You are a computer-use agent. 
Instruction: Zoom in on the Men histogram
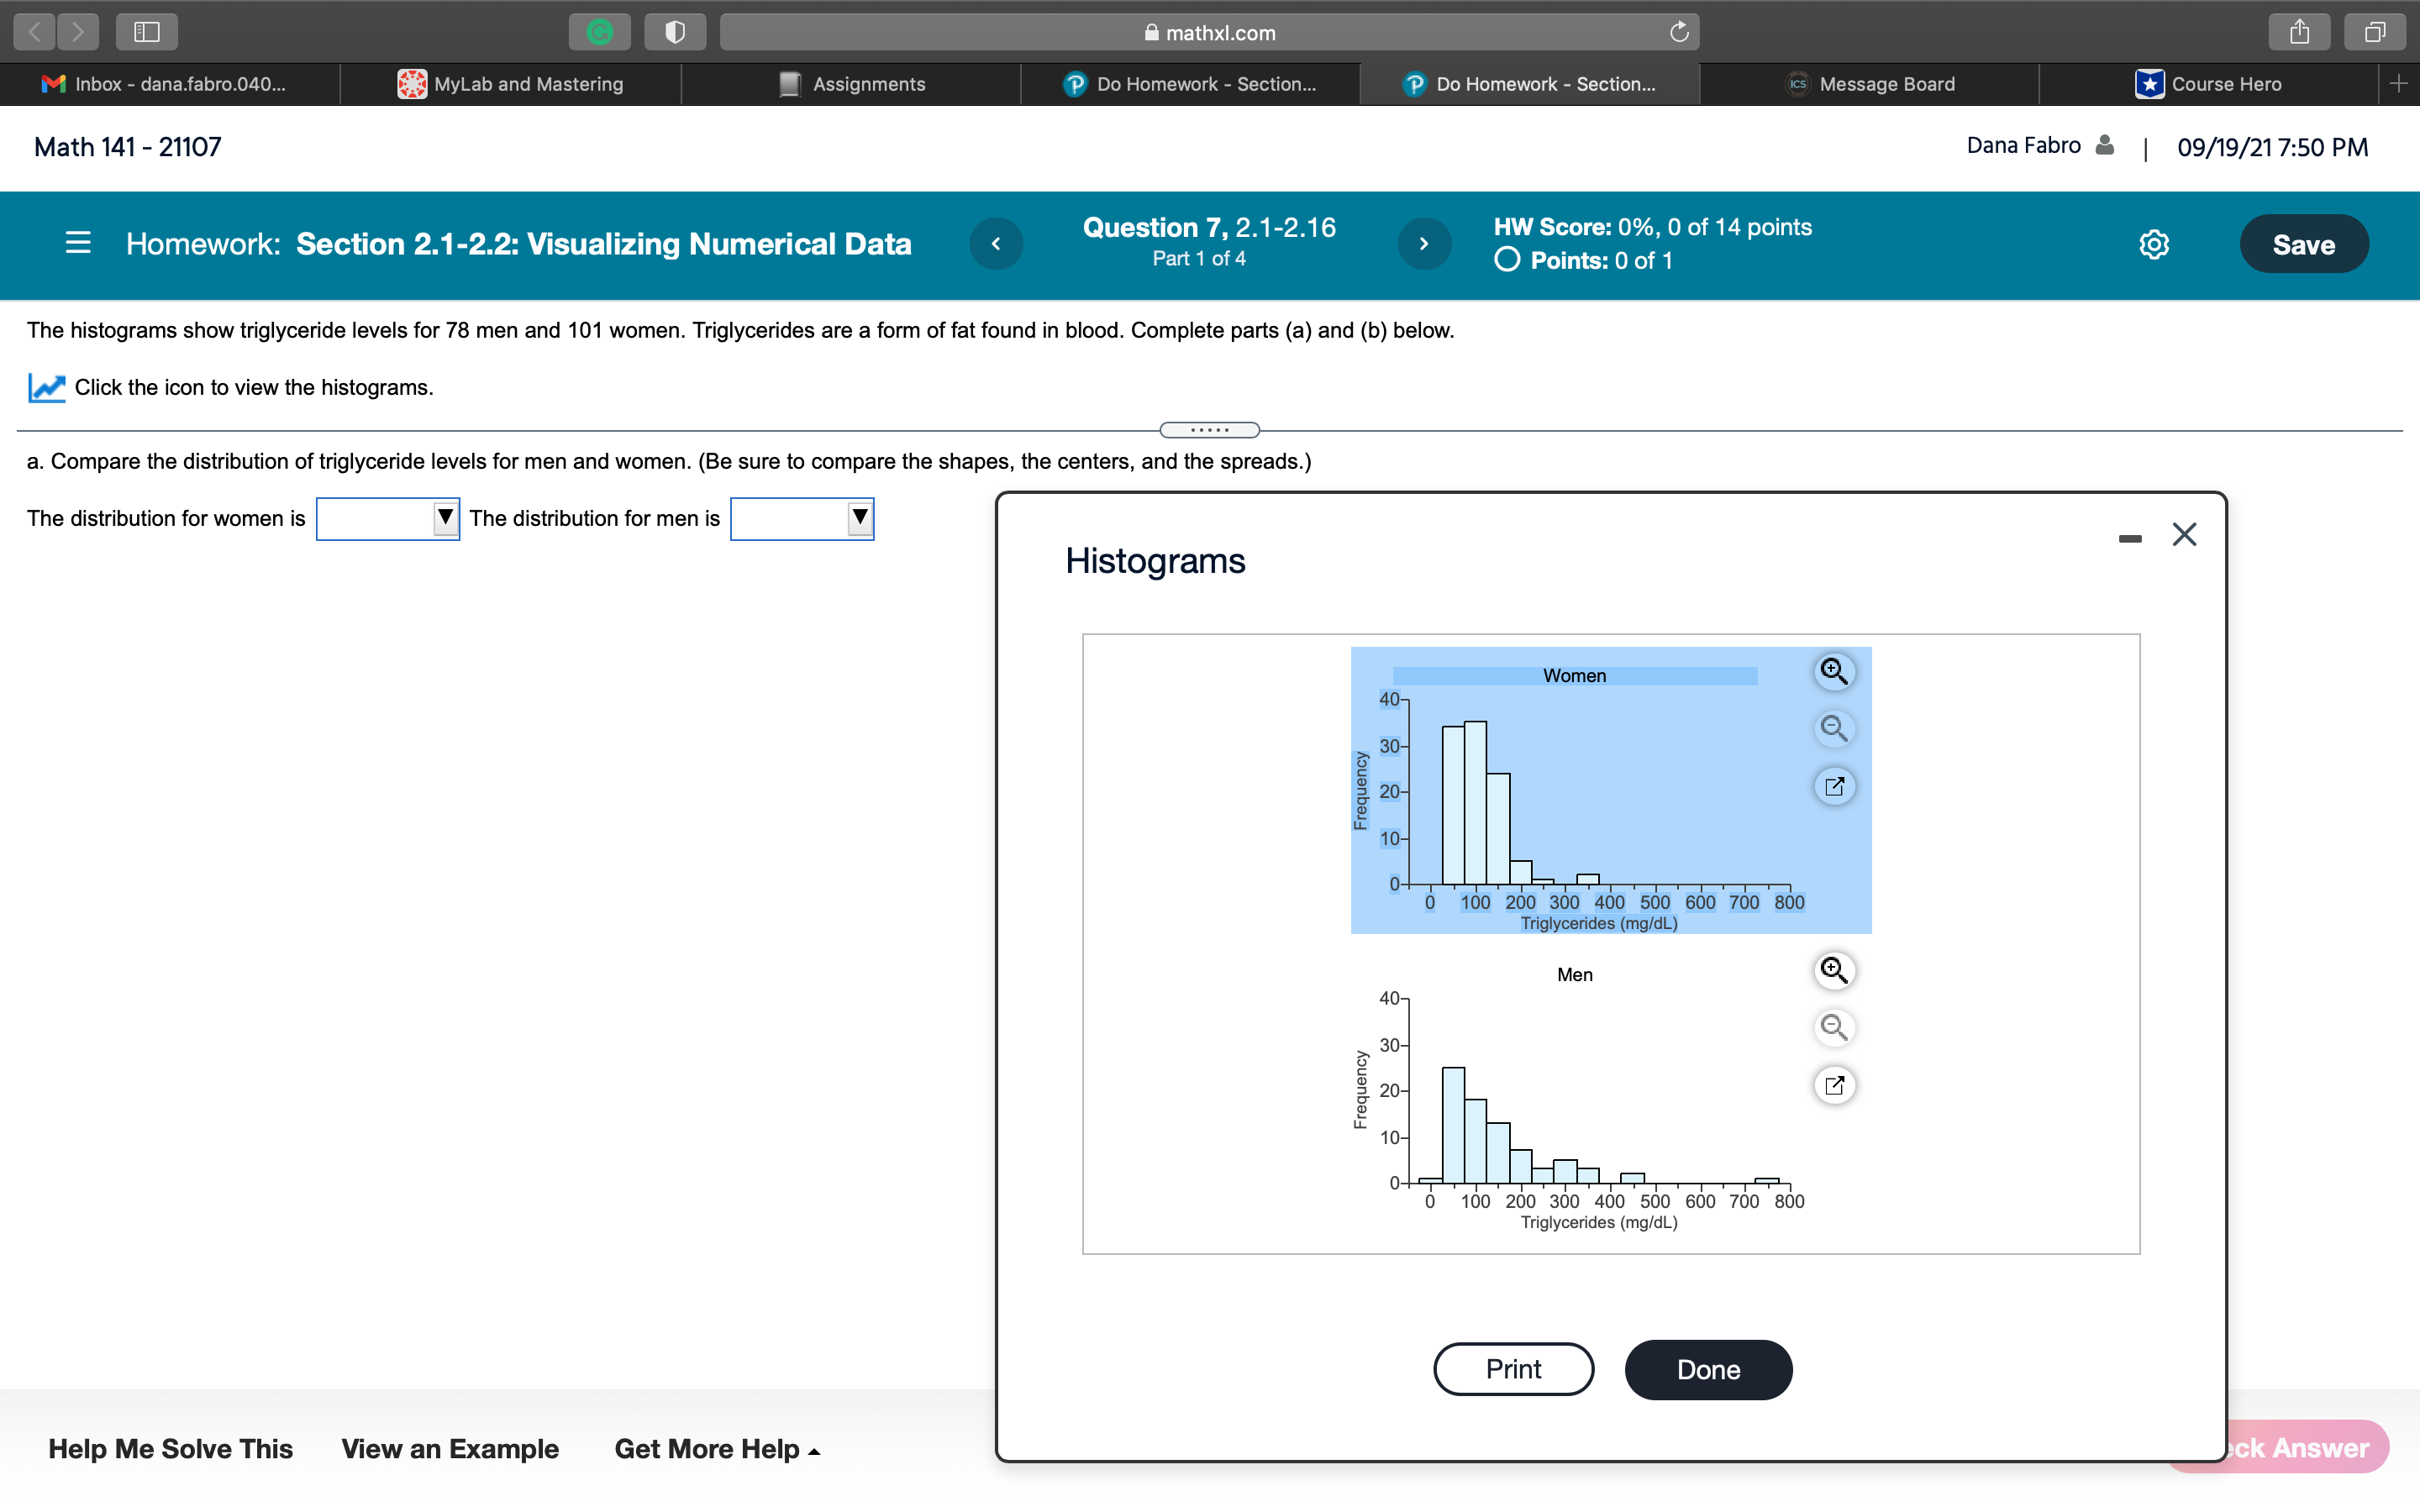click(1833, 970)
